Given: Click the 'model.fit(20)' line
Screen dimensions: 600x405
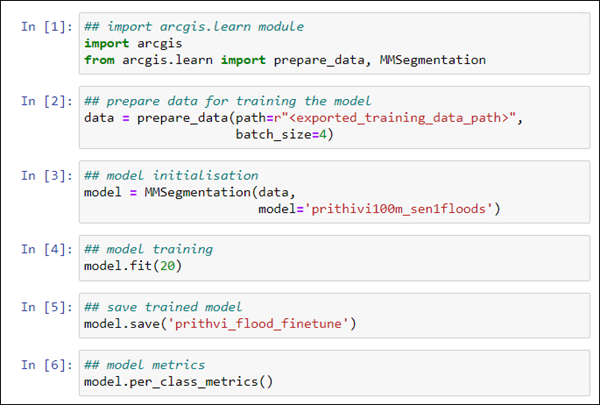Looking at the screenshot, I should (x=133, y=266).
